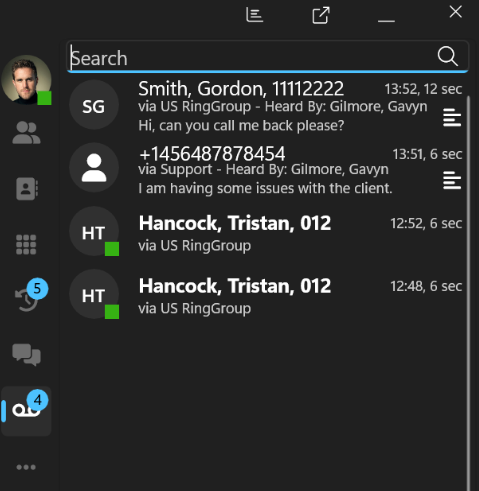Click the '12:48, 6 sec' timestamp
This screenshot has width=479, height=491.
pos(426,286)
